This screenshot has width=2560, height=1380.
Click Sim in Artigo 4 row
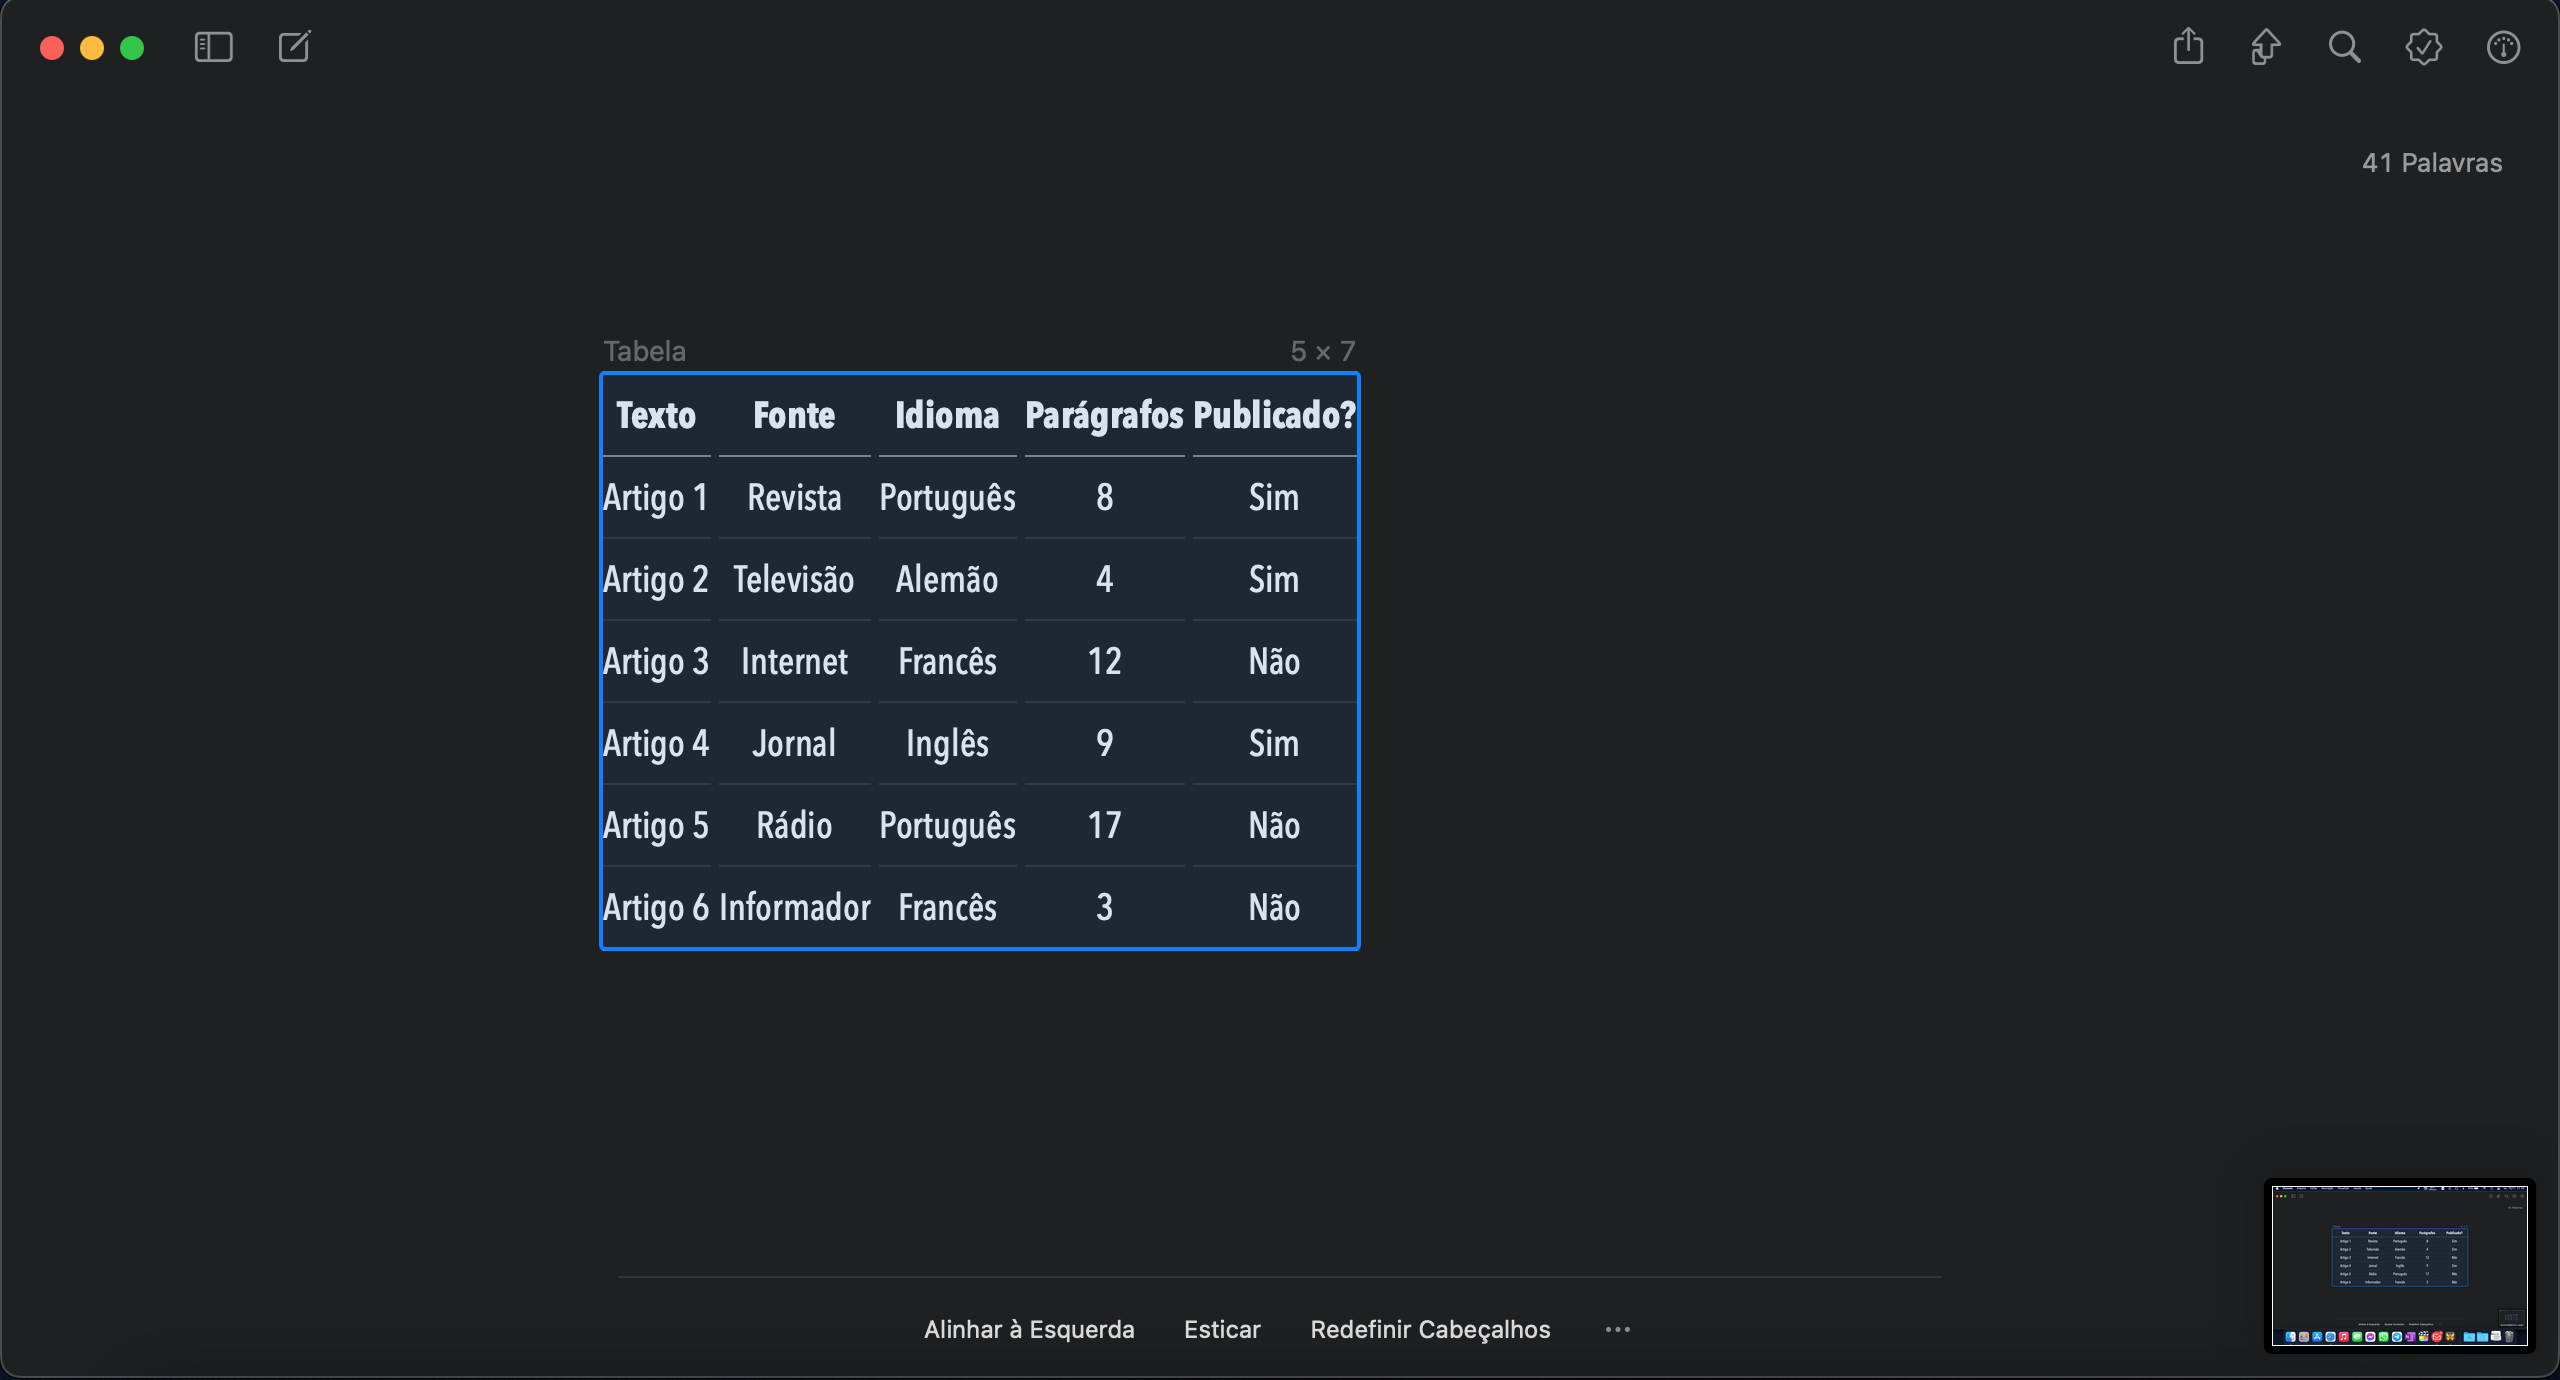click(1274, 743)
